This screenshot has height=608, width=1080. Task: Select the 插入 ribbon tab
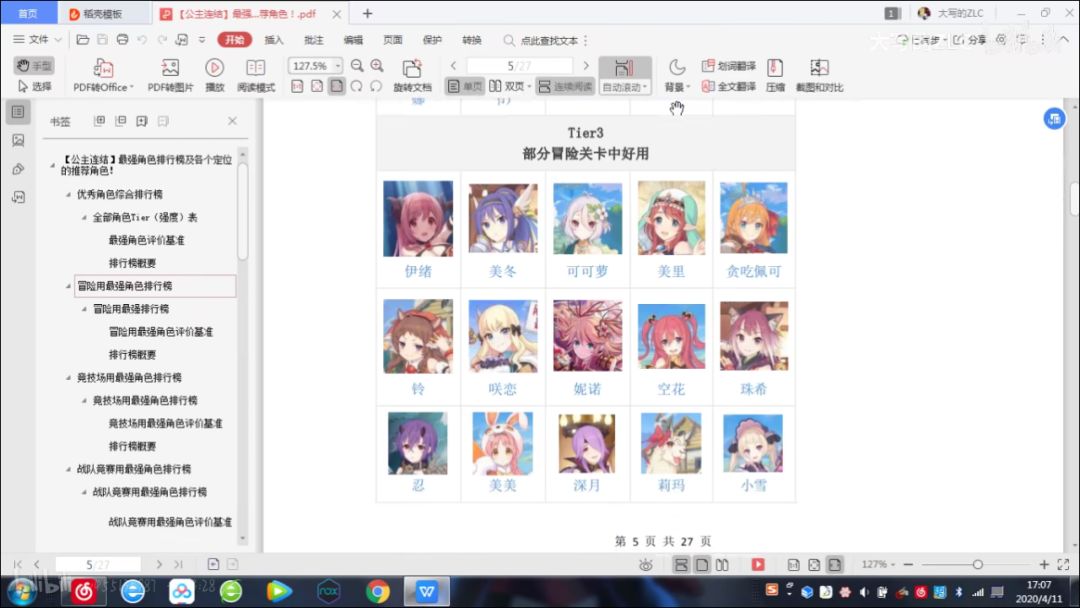[273, 40]
